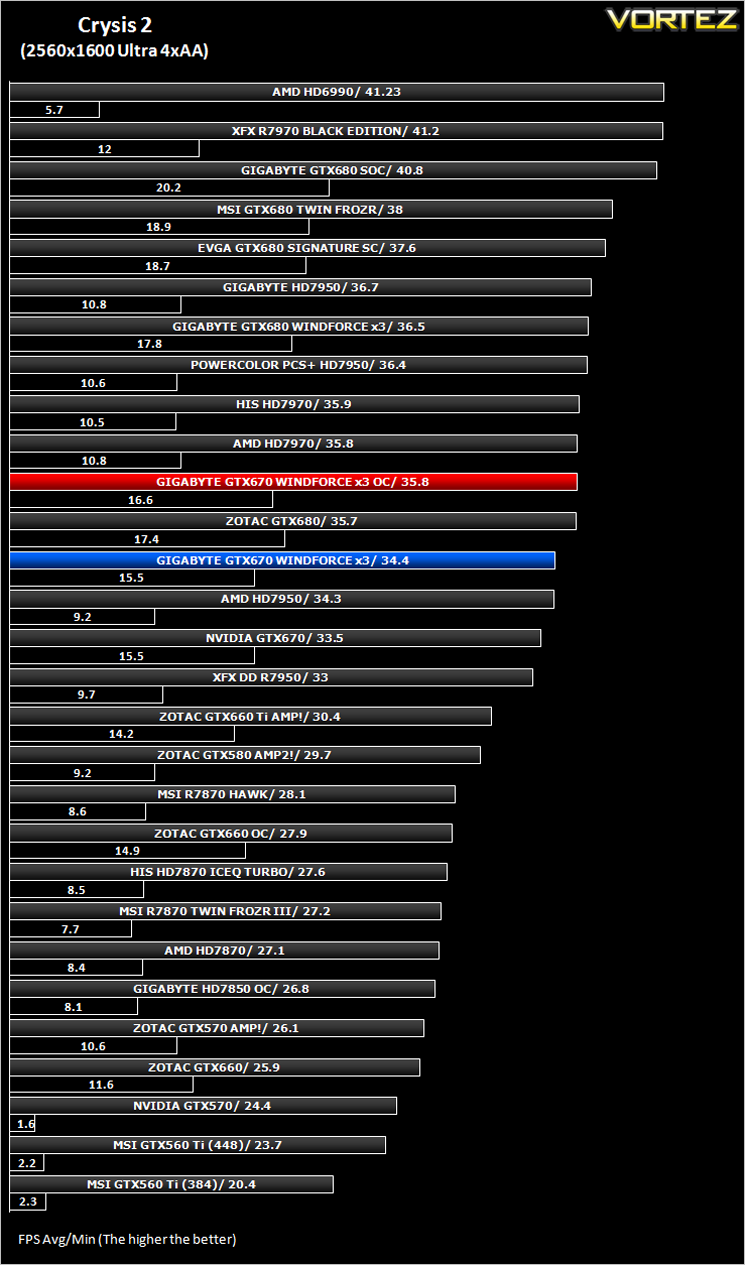Click the "8.5" minimum FPS bar
The height and width of the screenshot is (1265, 745).
click(76, 891)
